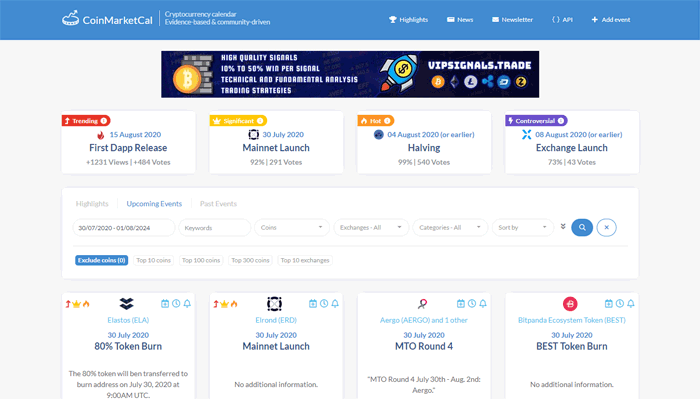The width and height of the screenshot is (700, 399).
Task: Click the Bitpanda BEST coin logo
Action: pyautogui.click(x=570, y=303)
